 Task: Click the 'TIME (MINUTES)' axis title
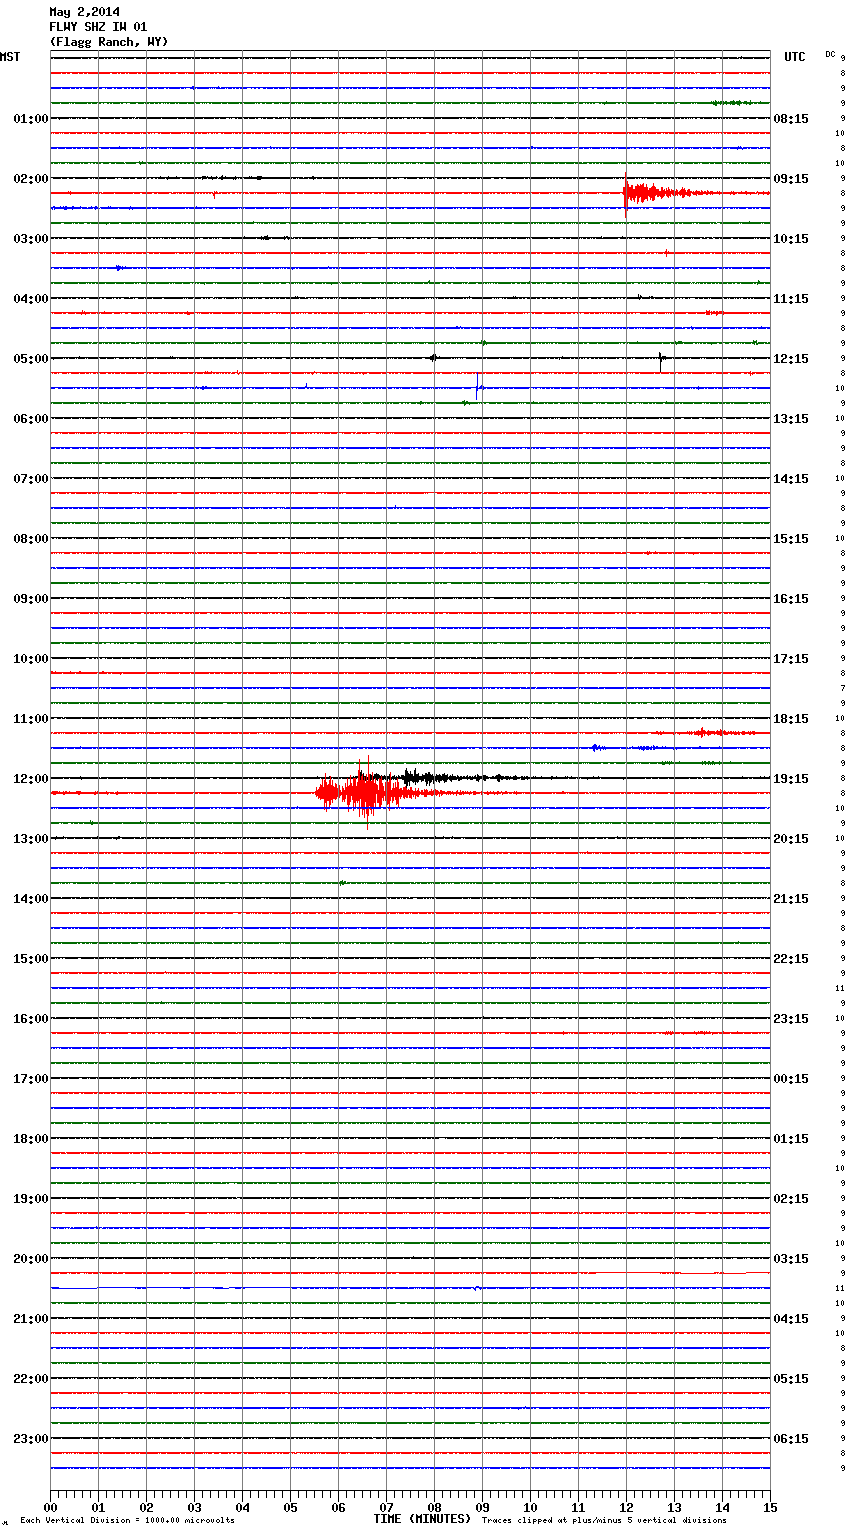422,1519
